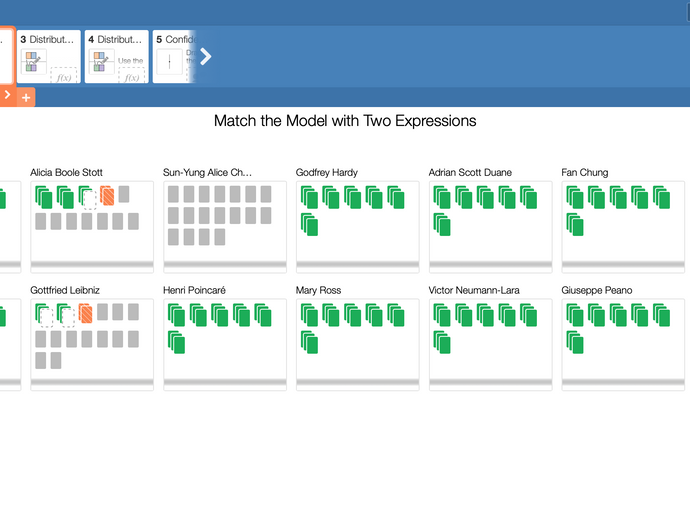Click Sun-Yung Alice Ch... first gray card icon
The width and height of the screenshot is (690, 518).
[173, 194]
